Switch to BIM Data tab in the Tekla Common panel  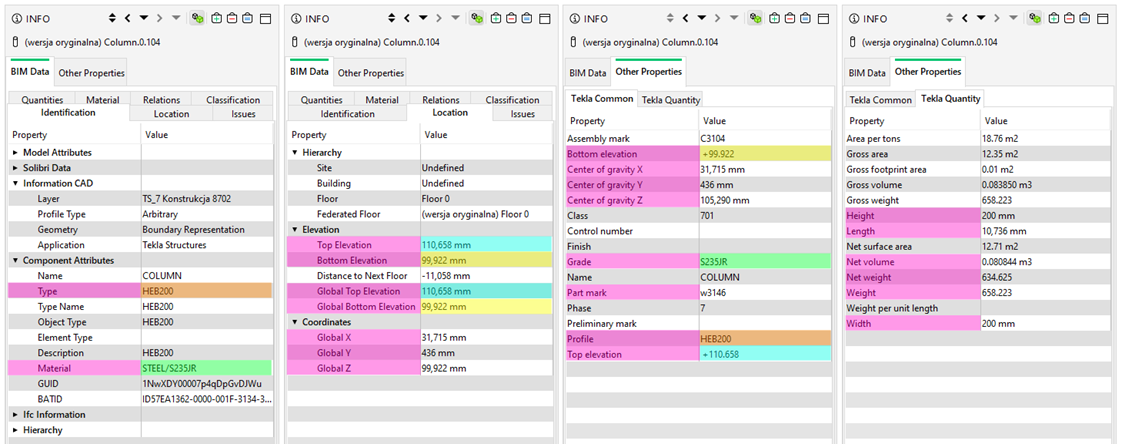pos(587,73)
